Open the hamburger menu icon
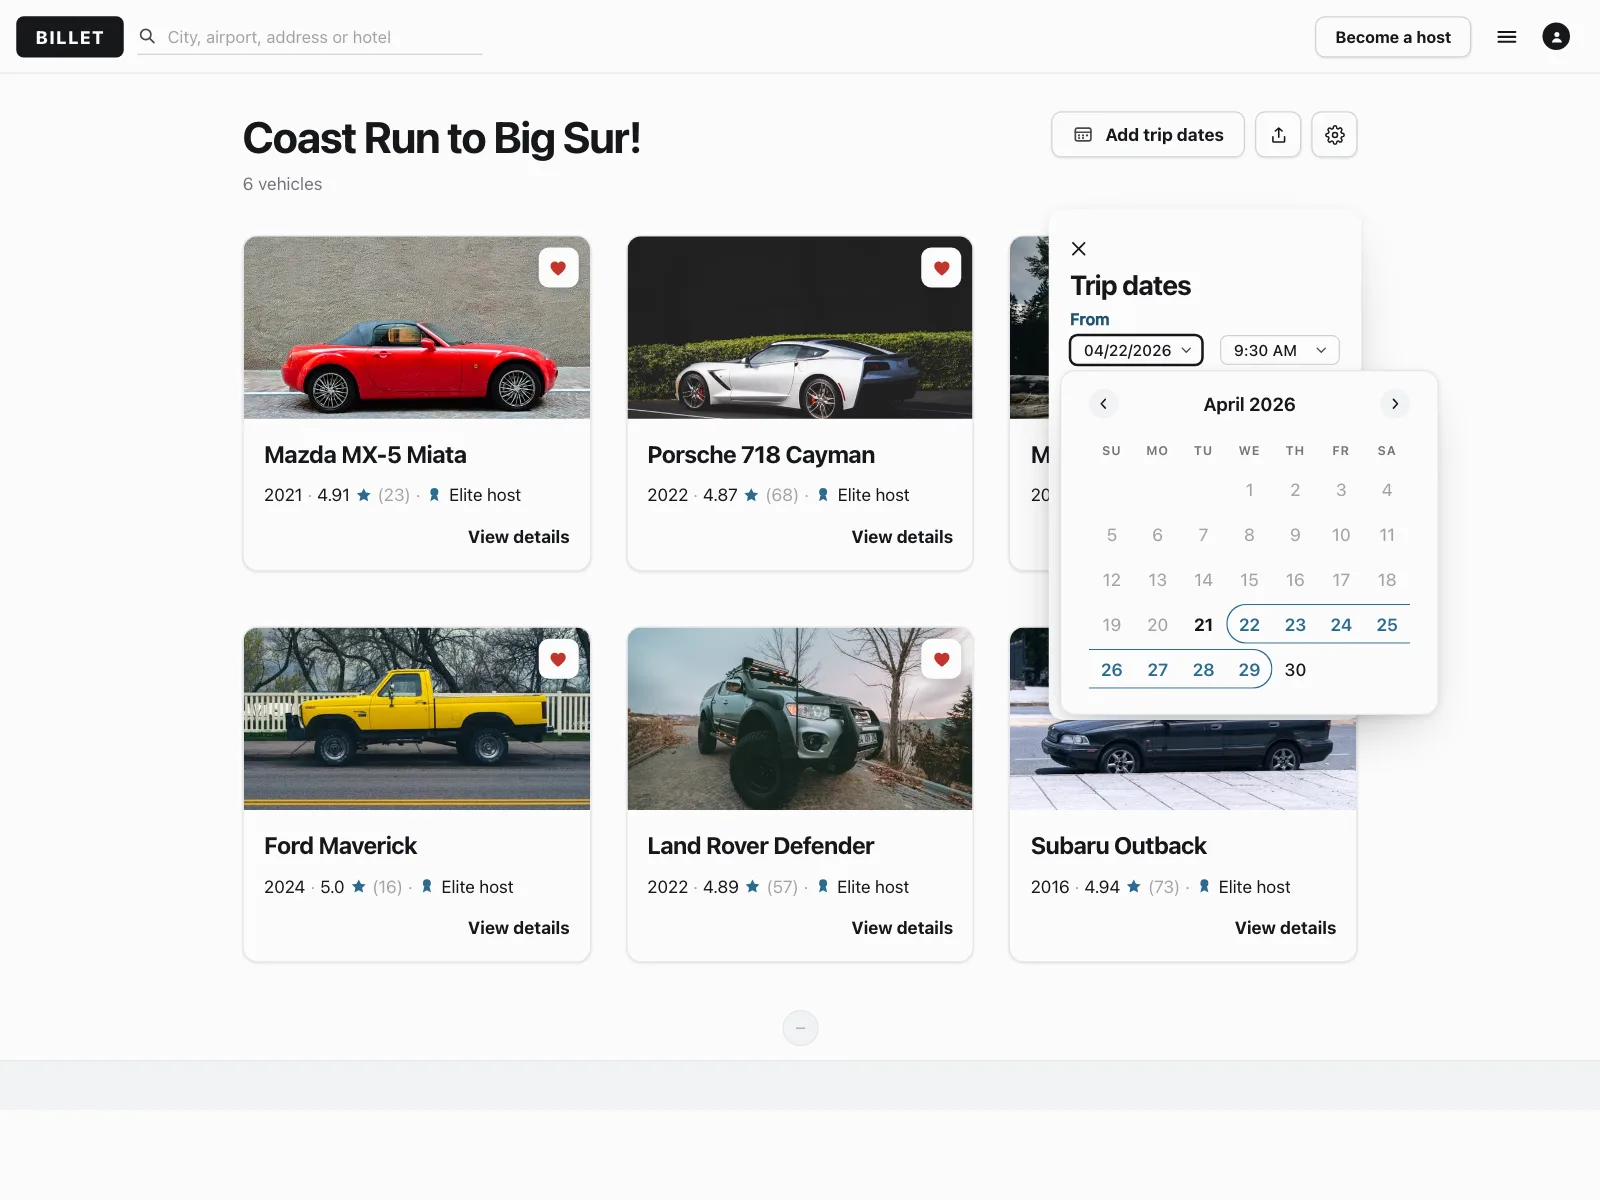Image resolution: width=1600 pixels, height=1200 pixels. (1506, 37)
